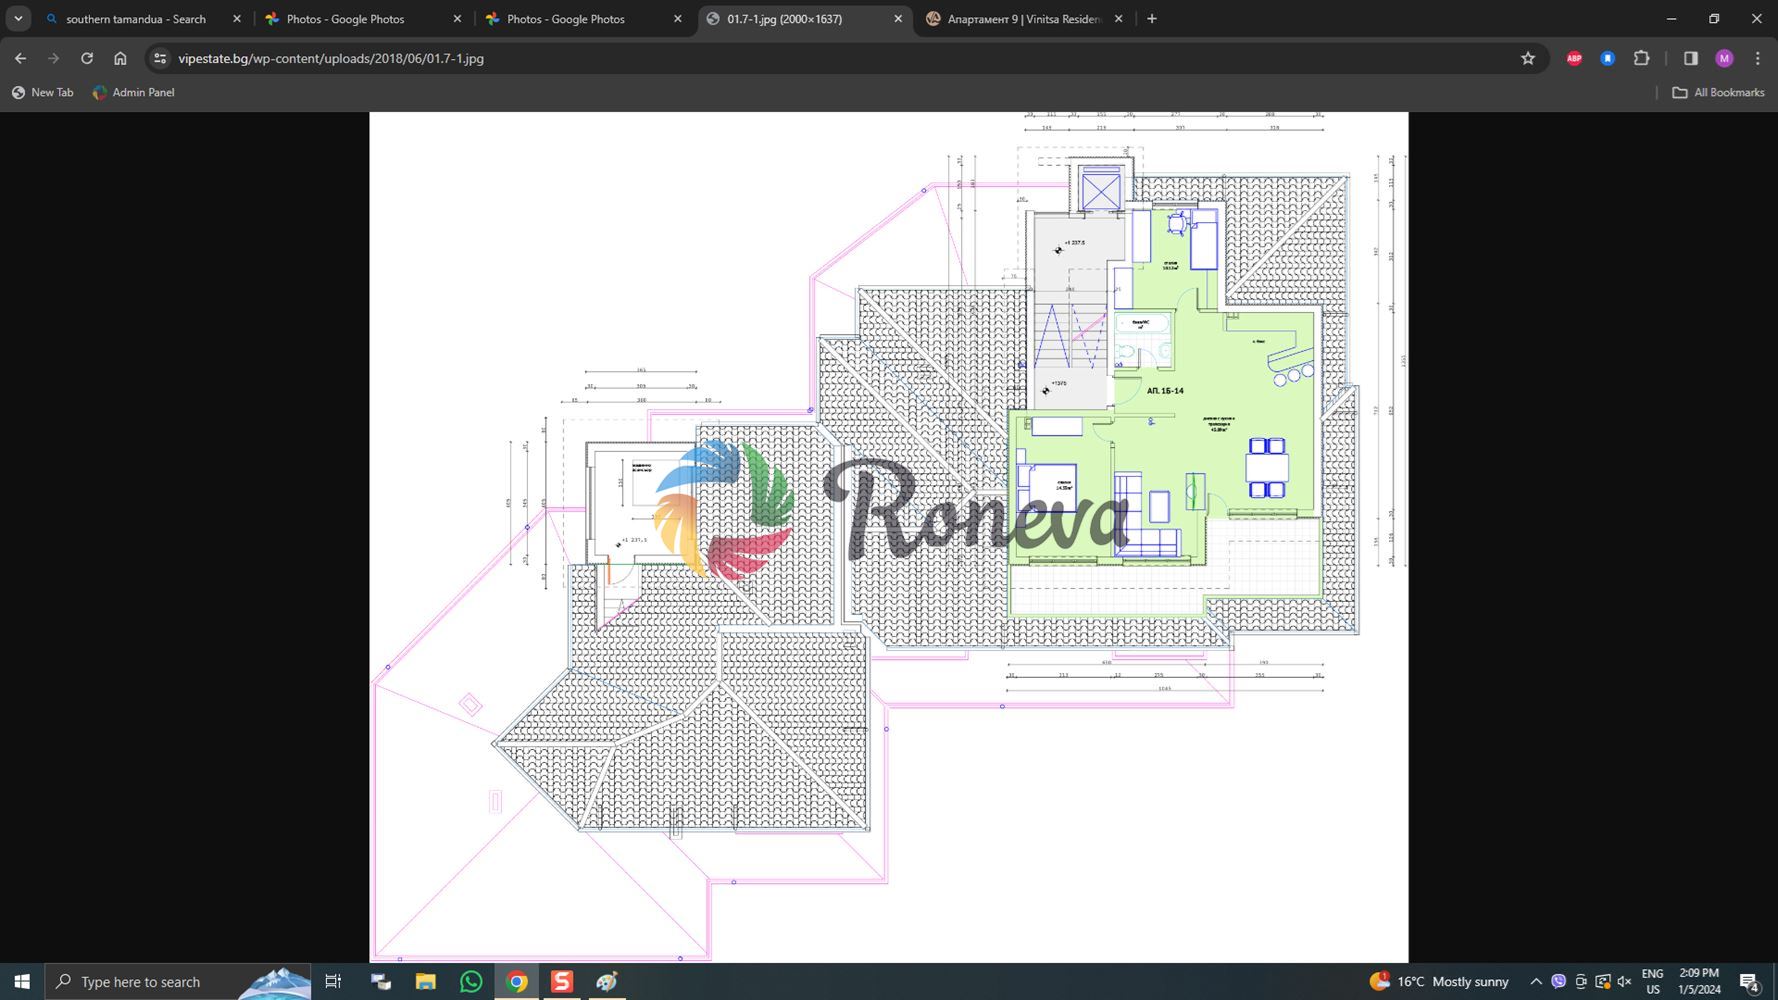Click the floor plan image to zoom
The width and height of the screenshot is (1778, 1000).
(x=888, y=537)
